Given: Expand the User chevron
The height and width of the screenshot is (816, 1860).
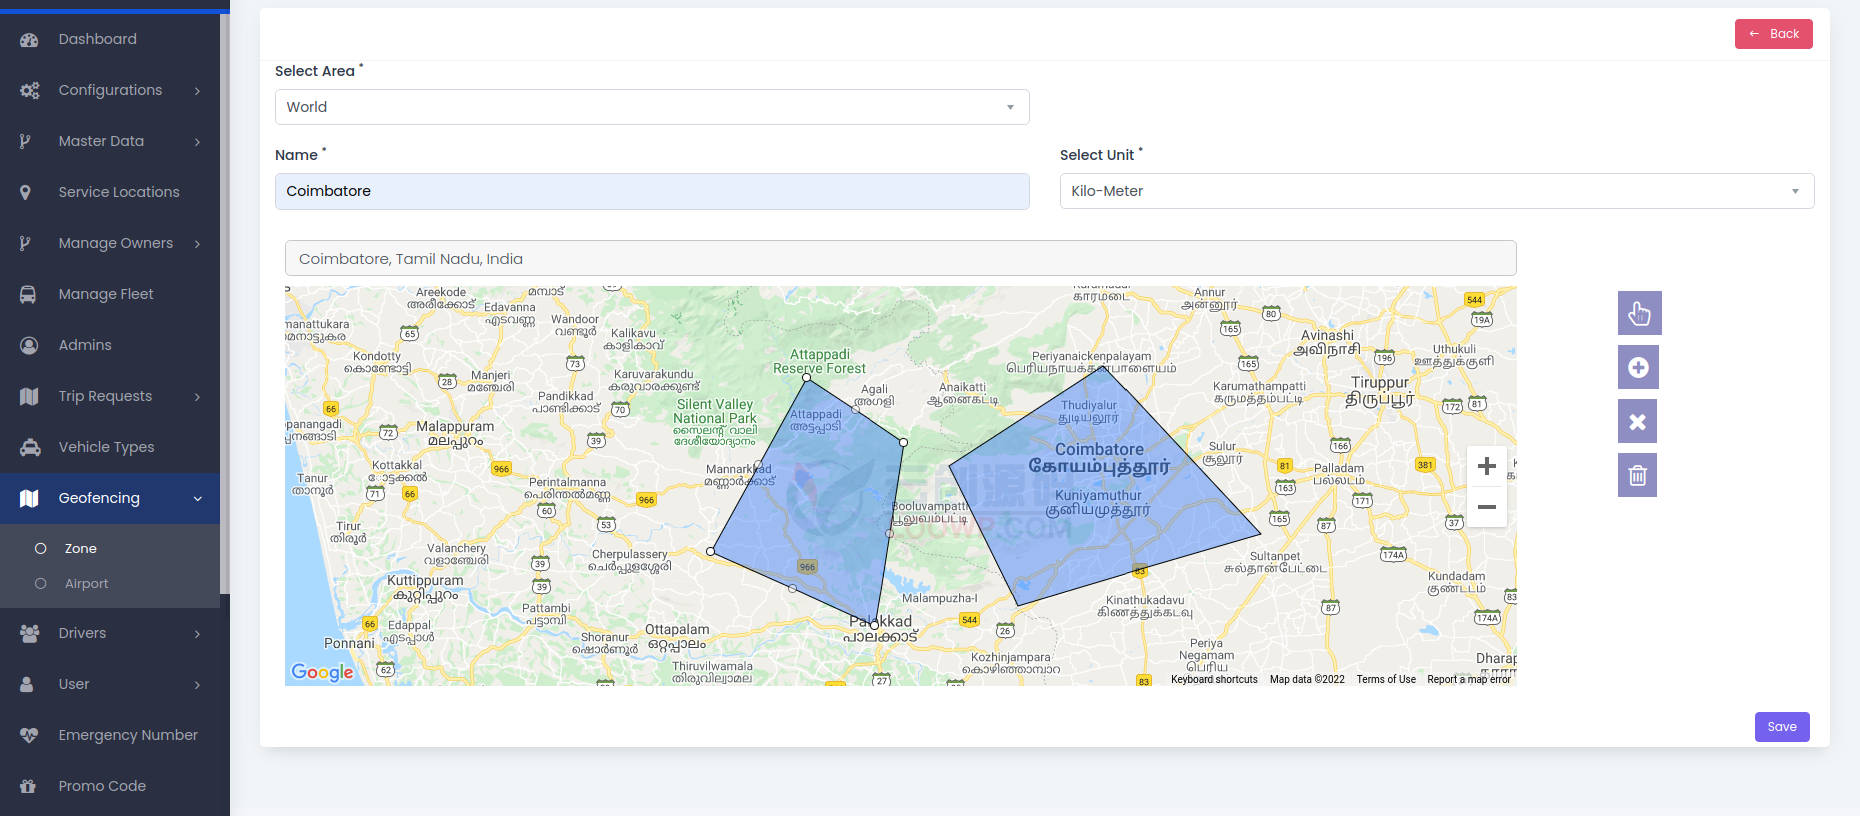Looking at the screenshot, I should click(197, 685).
